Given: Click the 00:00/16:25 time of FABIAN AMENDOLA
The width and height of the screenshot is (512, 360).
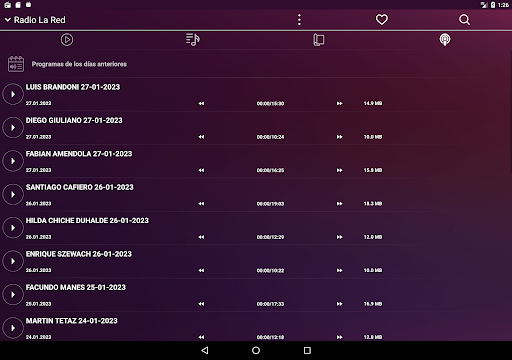Looking at the screenshot, I should (x=270, y=170).
